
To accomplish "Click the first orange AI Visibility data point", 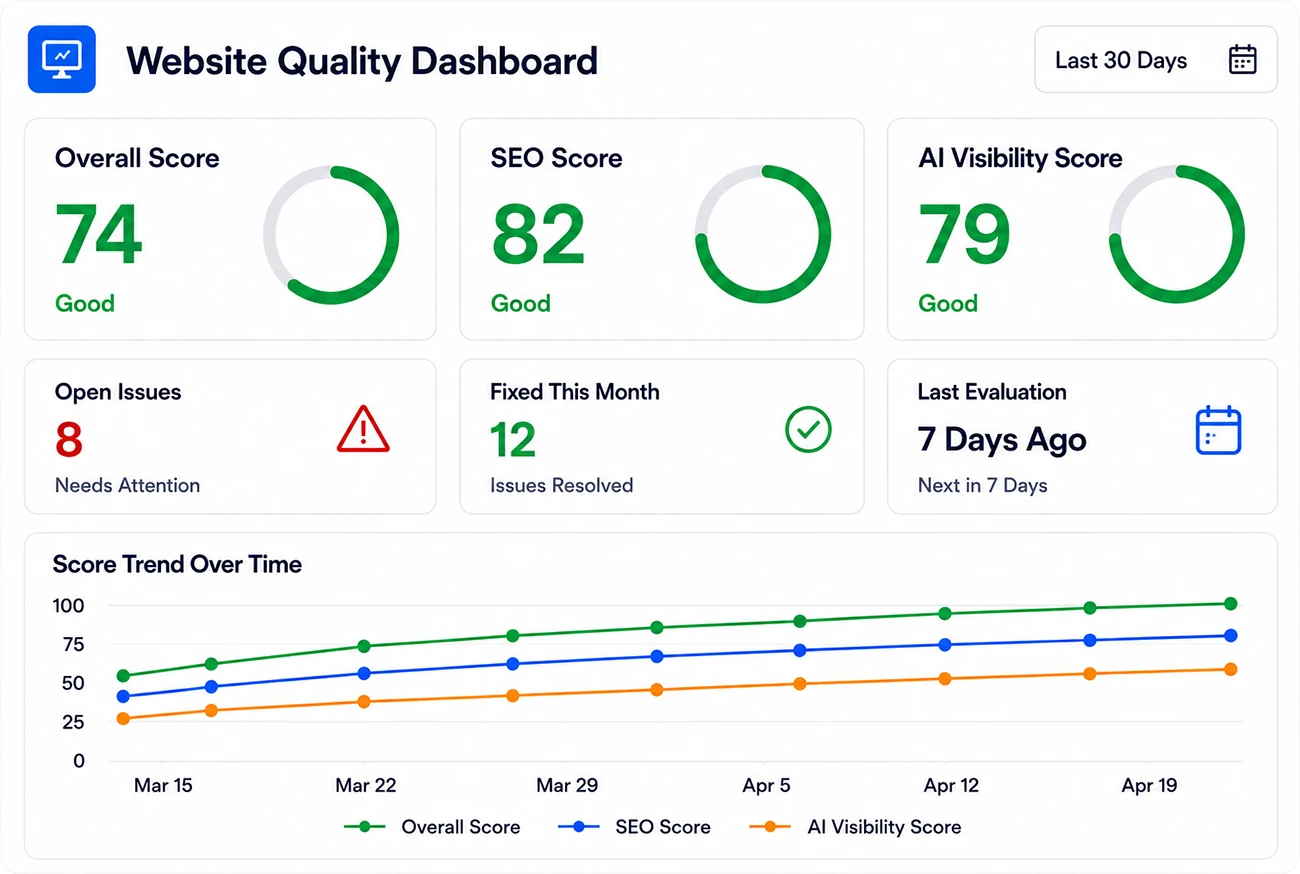I will tap(124, 718).
